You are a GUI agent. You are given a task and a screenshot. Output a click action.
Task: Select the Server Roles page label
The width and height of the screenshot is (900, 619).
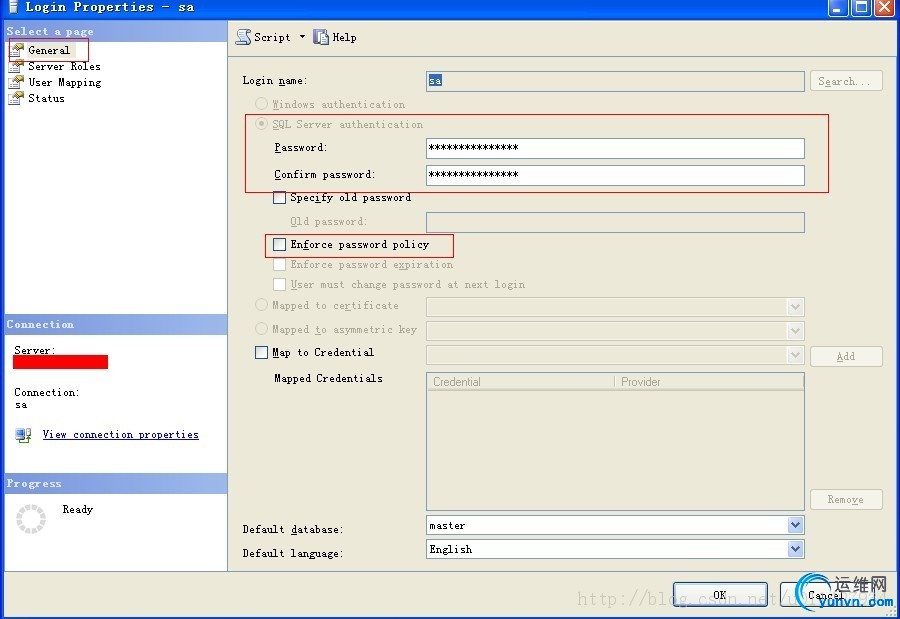tap(64, 66)
